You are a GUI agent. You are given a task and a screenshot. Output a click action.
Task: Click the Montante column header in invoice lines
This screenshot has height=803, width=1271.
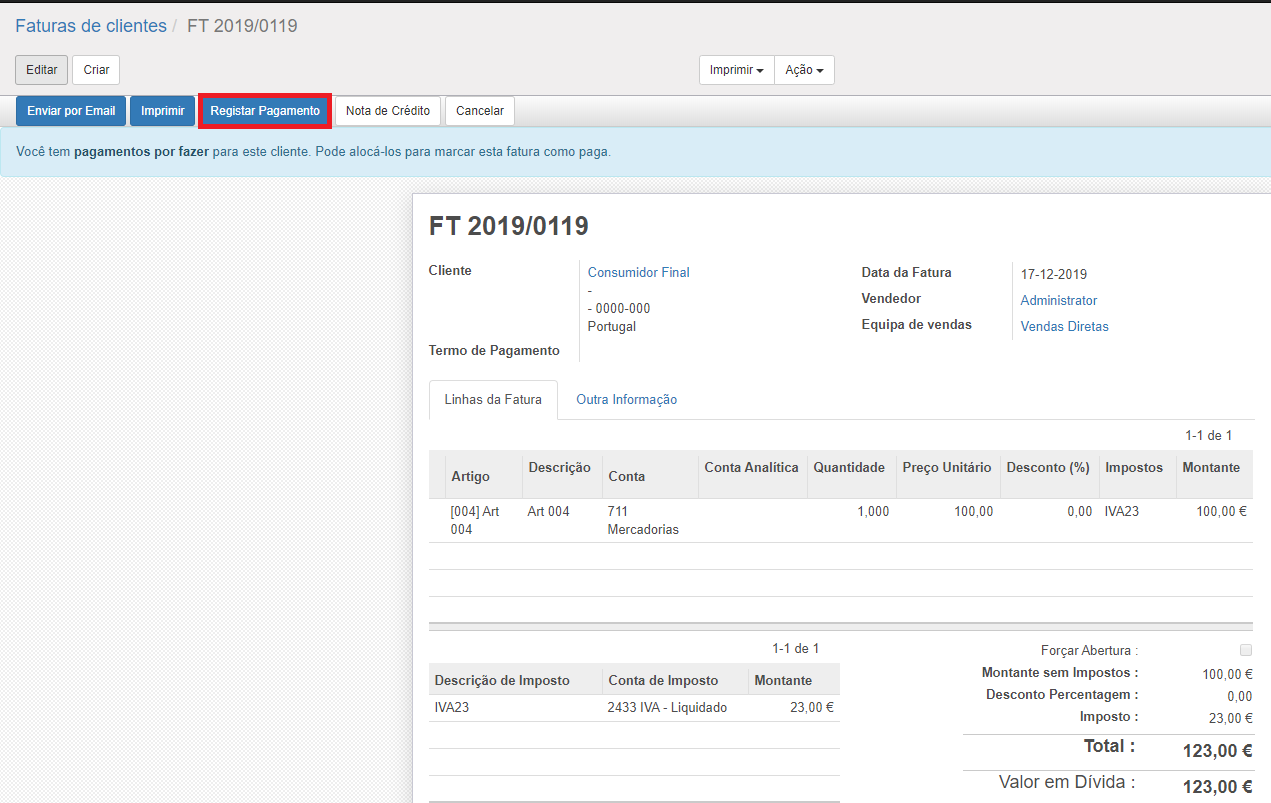1210,467
